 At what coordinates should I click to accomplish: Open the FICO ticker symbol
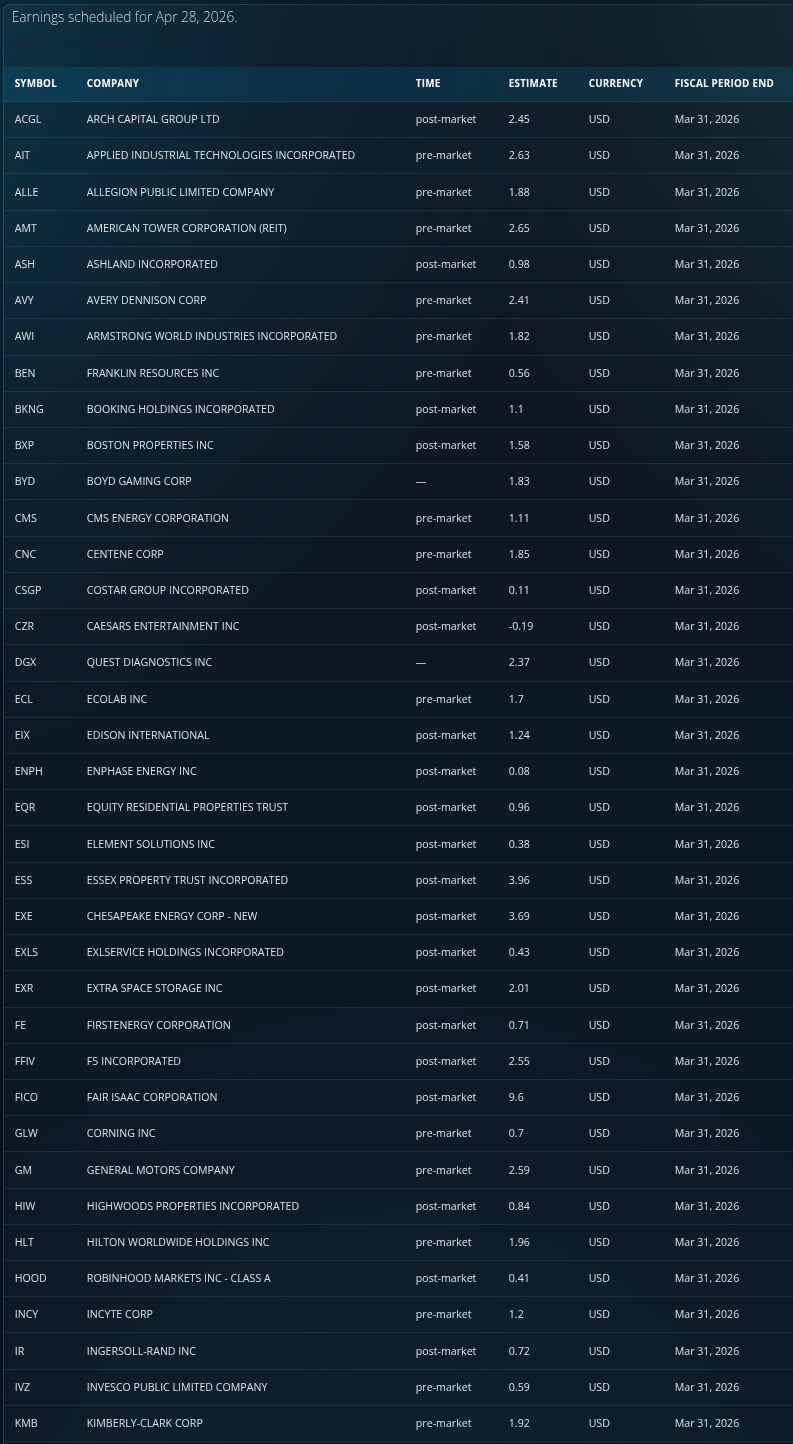(x=26, y=1097)
